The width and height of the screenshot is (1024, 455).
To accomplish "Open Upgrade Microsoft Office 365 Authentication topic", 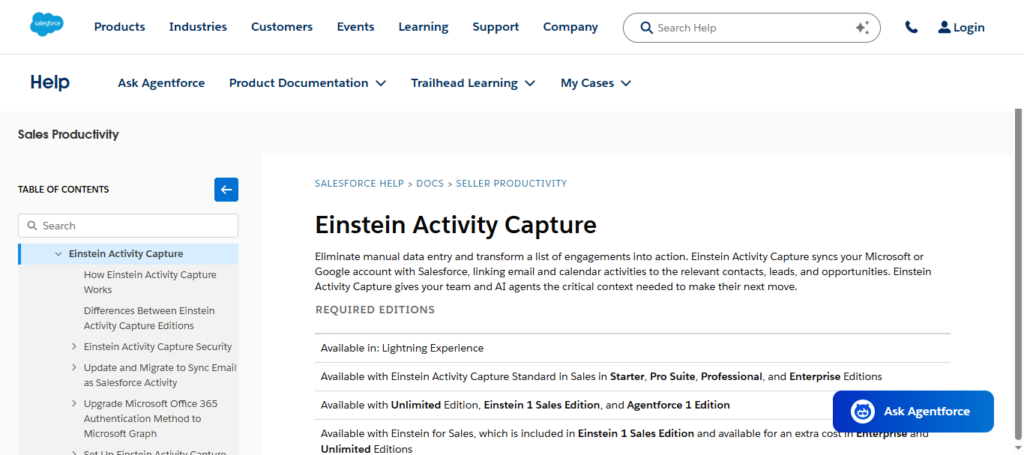I will point(151,418).
